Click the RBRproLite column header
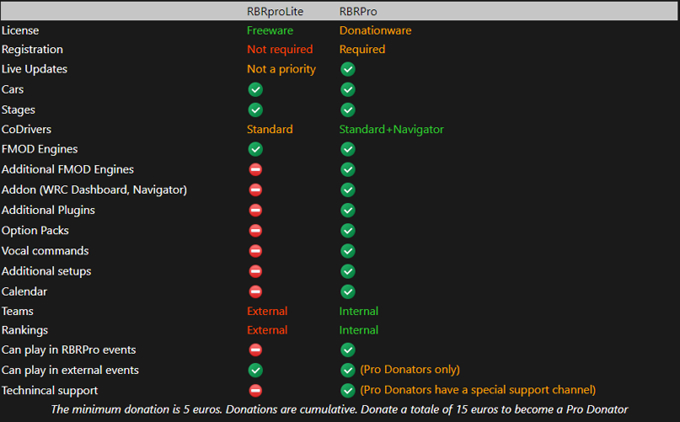Screen dimensions: 680x422 pyautogui.click(x=275, y=11)
